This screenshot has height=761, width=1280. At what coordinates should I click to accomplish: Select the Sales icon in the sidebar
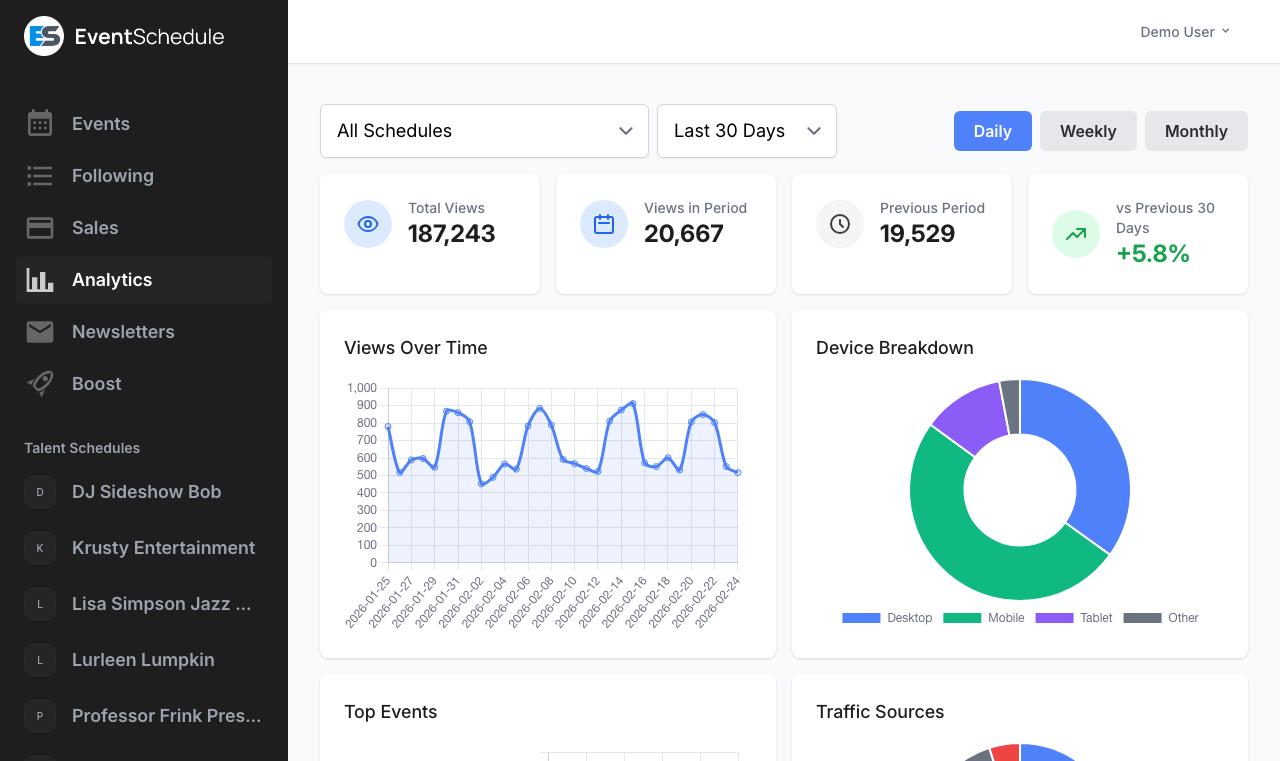[39, 227]
